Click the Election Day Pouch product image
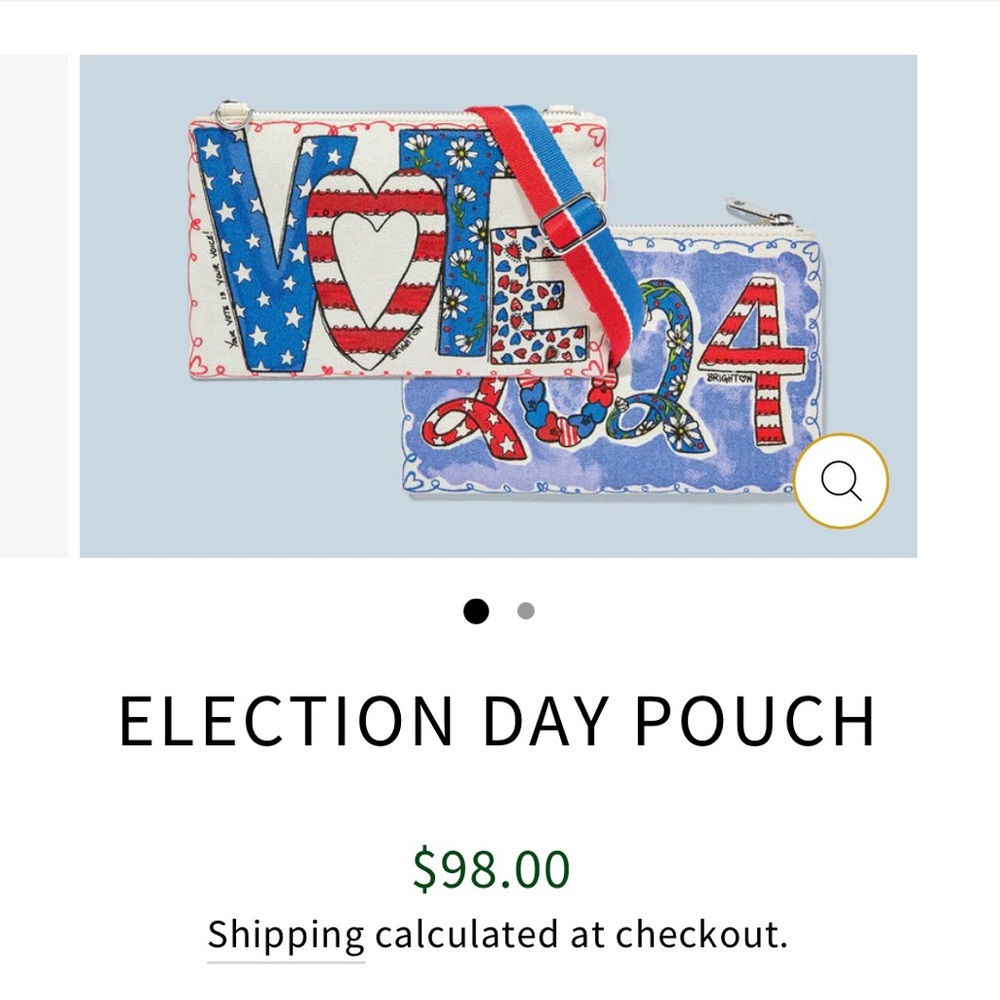Screen dimensions: 1000x1000 coord(498,306)
